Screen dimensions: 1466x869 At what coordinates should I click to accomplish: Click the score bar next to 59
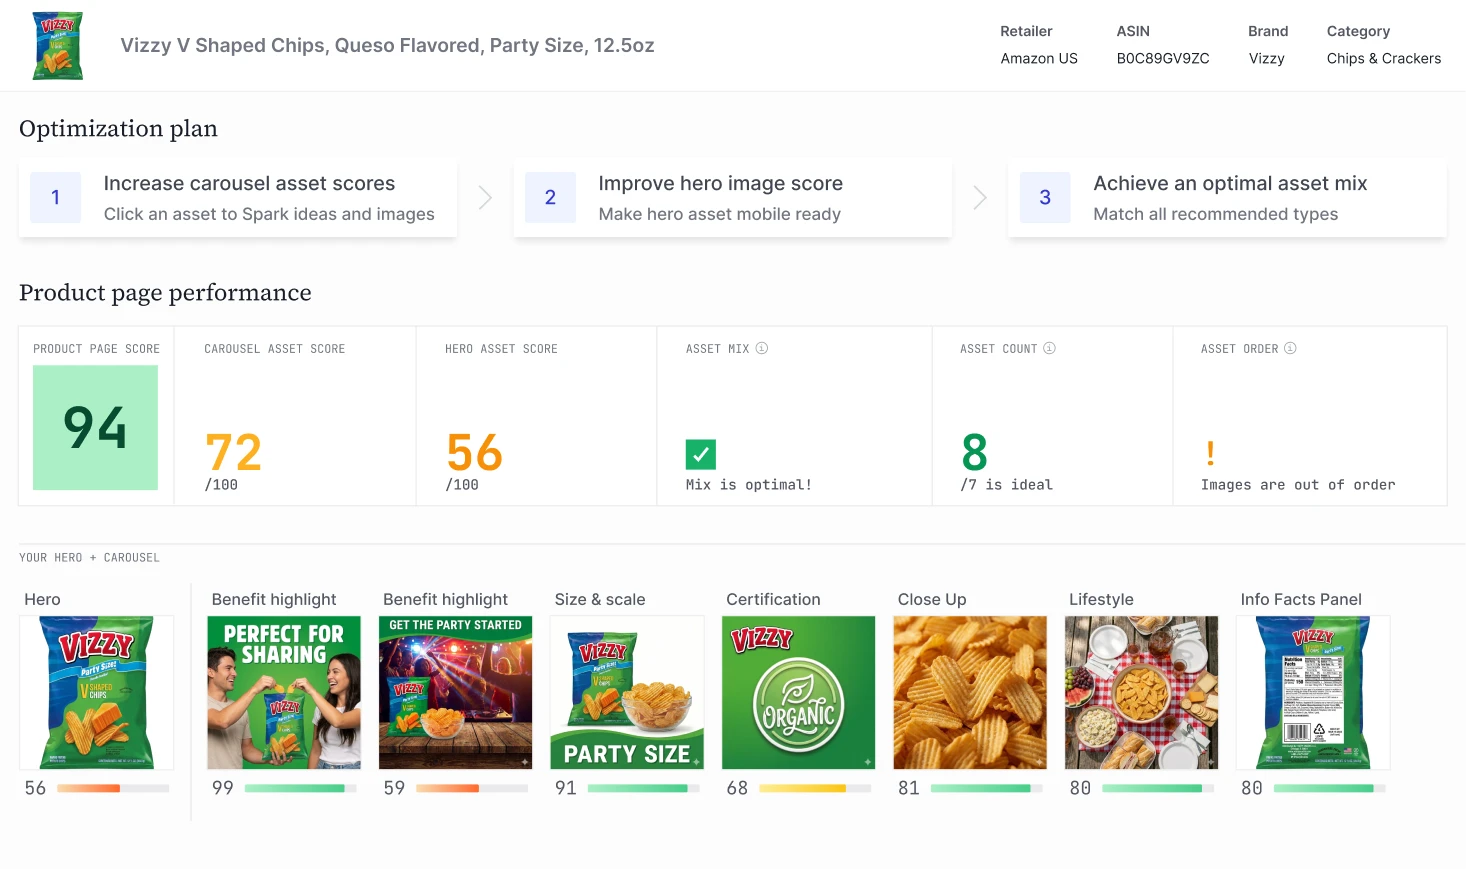(x=472, y=788)
